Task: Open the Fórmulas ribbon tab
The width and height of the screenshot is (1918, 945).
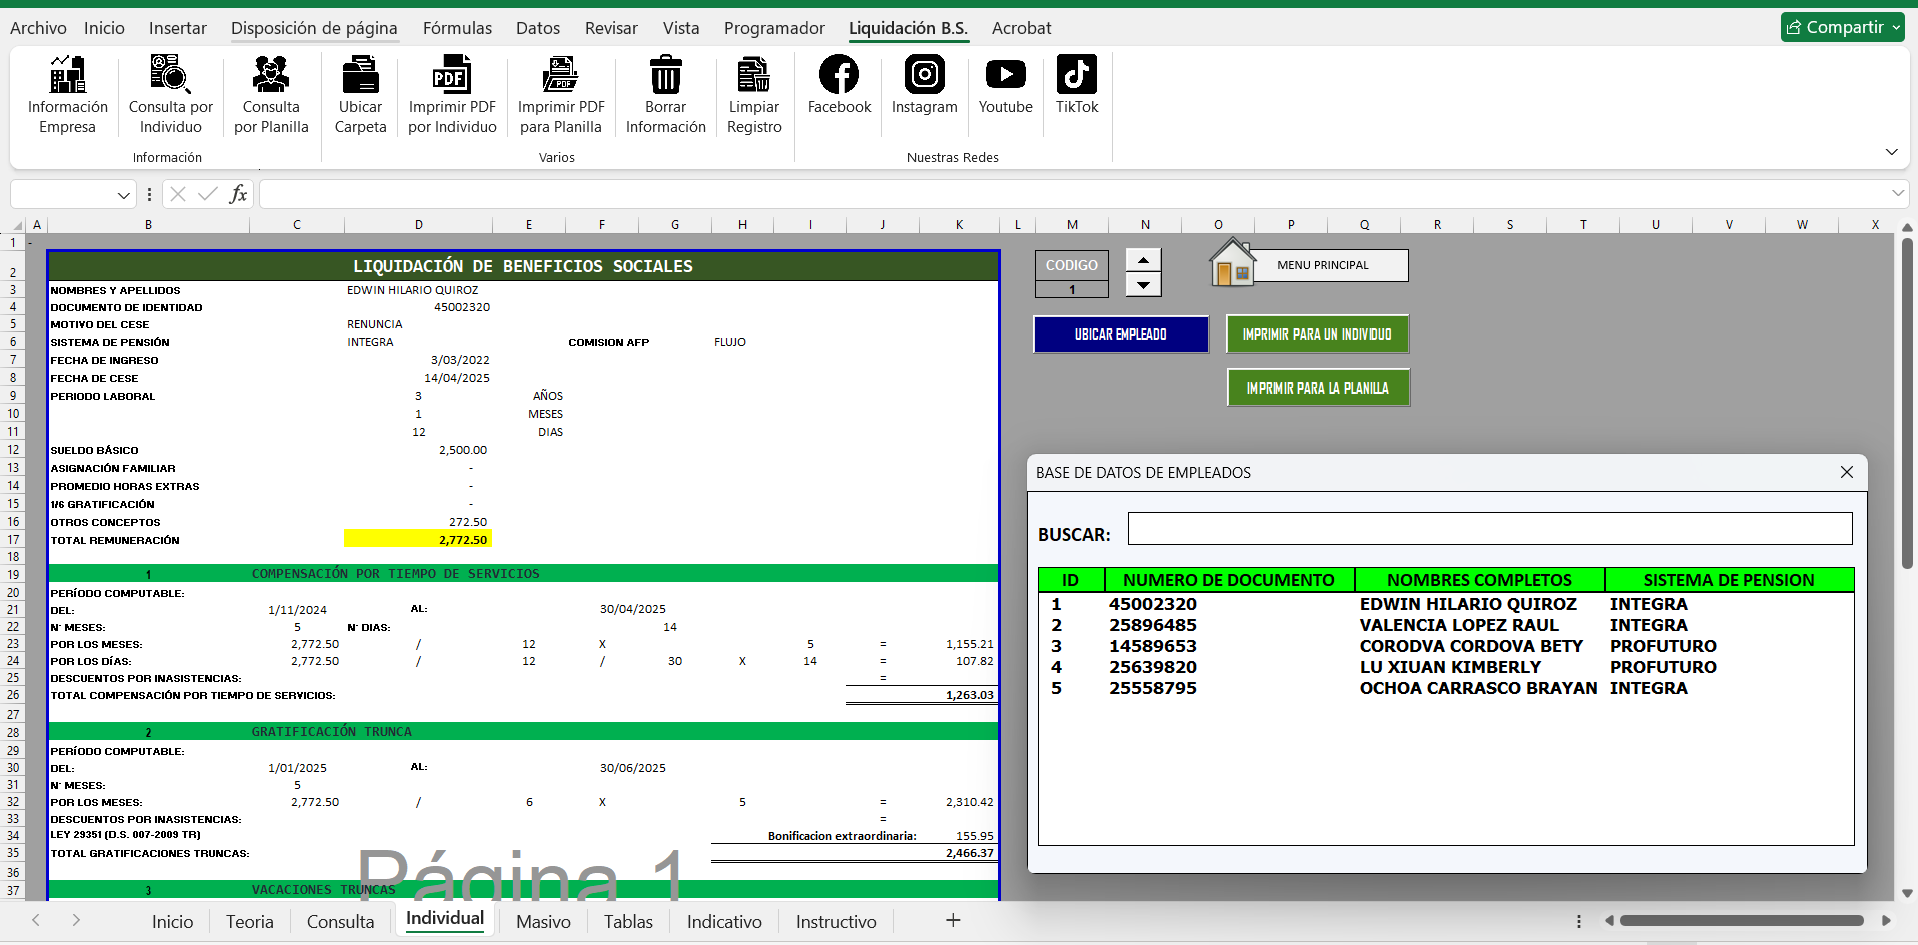Action: [457, 28]
